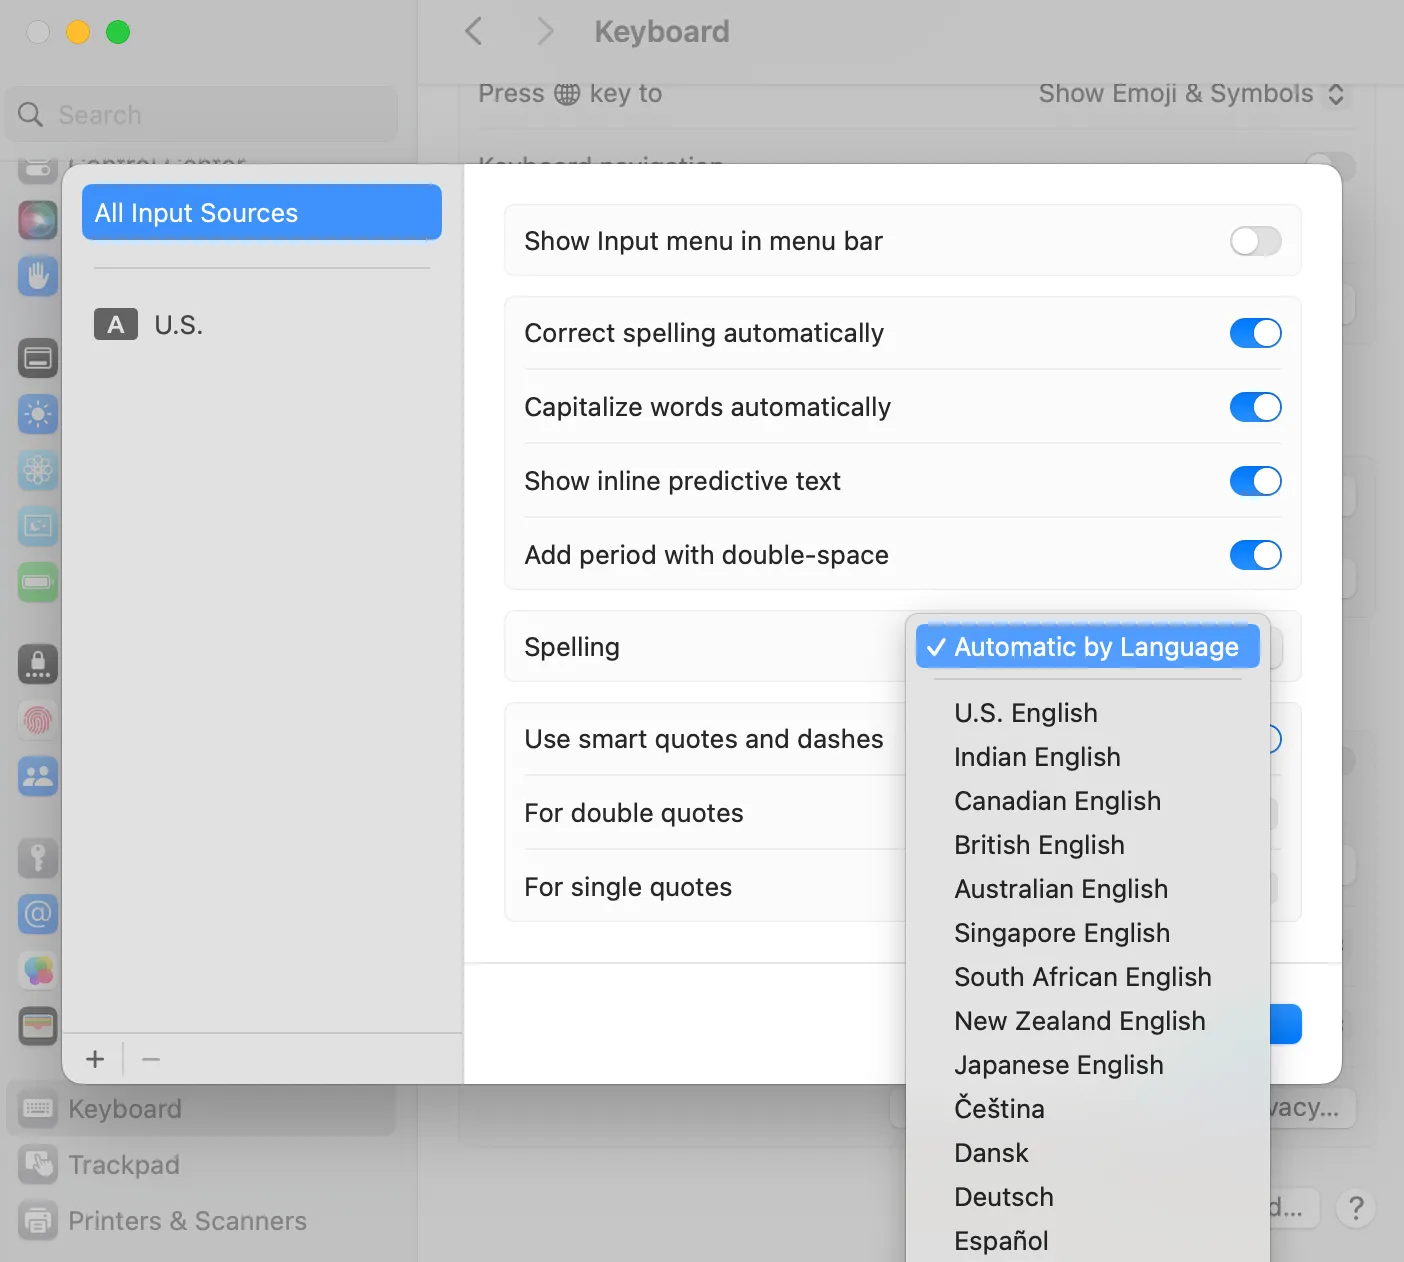Open Accessibility via the hand icon
Viewport: 1404px width, 1262px height.
[x=38, y=276]
